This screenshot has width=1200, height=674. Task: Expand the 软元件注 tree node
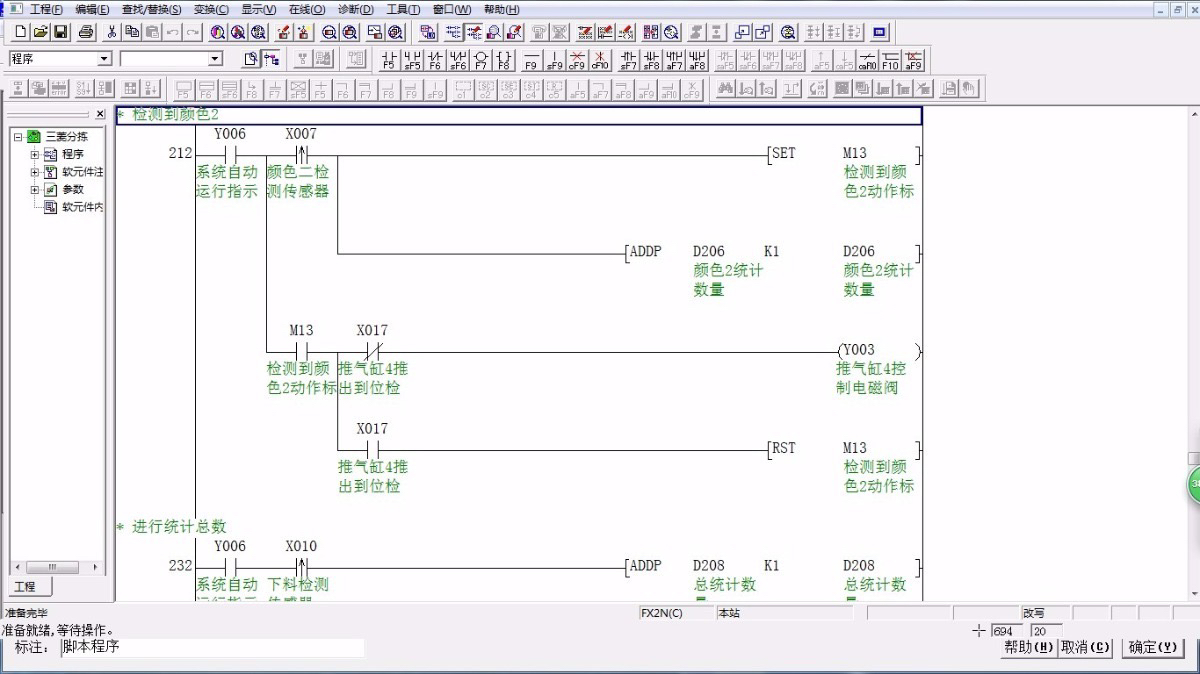point(35,172)
